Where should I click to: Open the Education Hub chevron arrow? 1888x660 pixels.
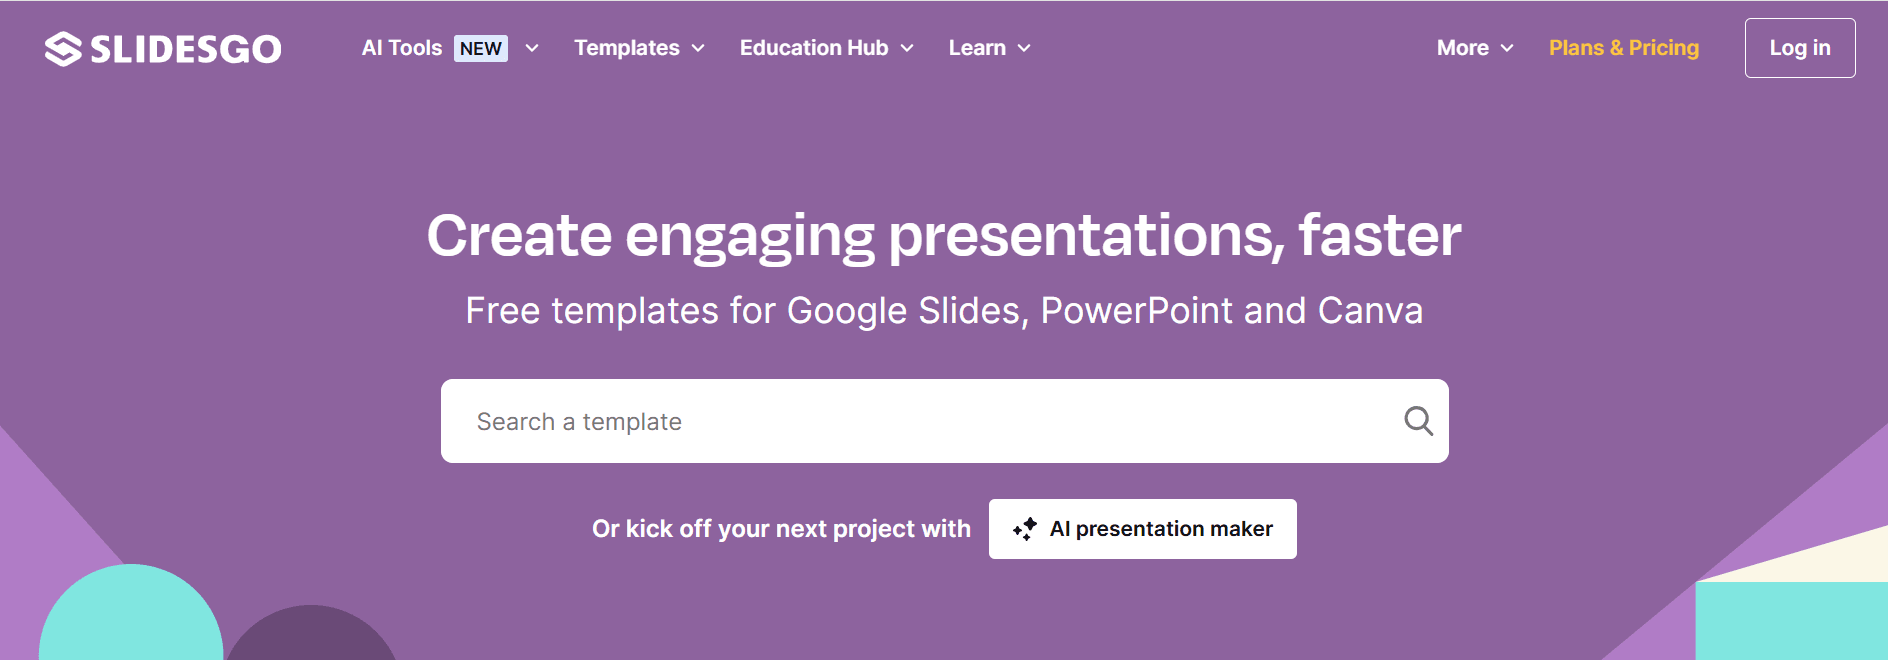tap(907, 48)
